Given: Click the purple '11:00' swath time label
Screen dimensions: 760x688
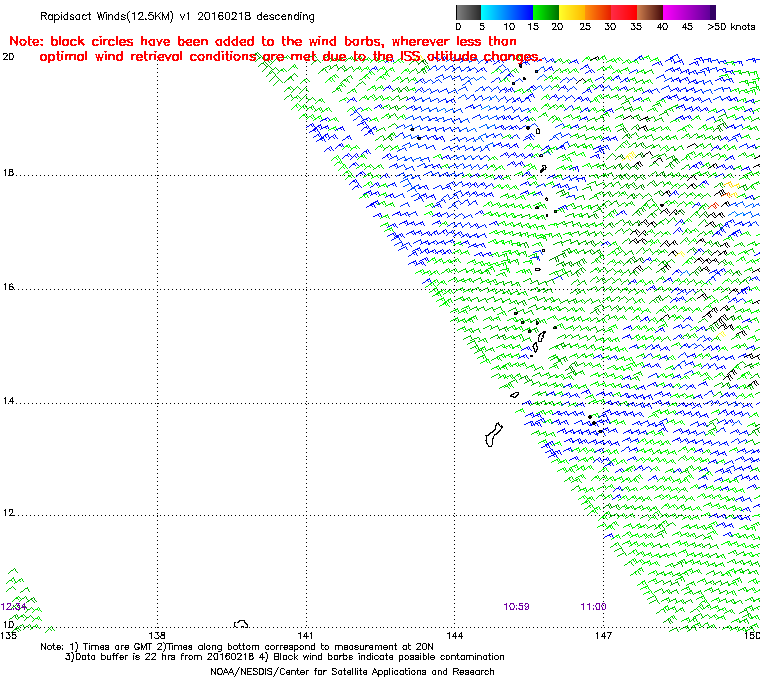Looking at the screenshot, I should 593,607.
